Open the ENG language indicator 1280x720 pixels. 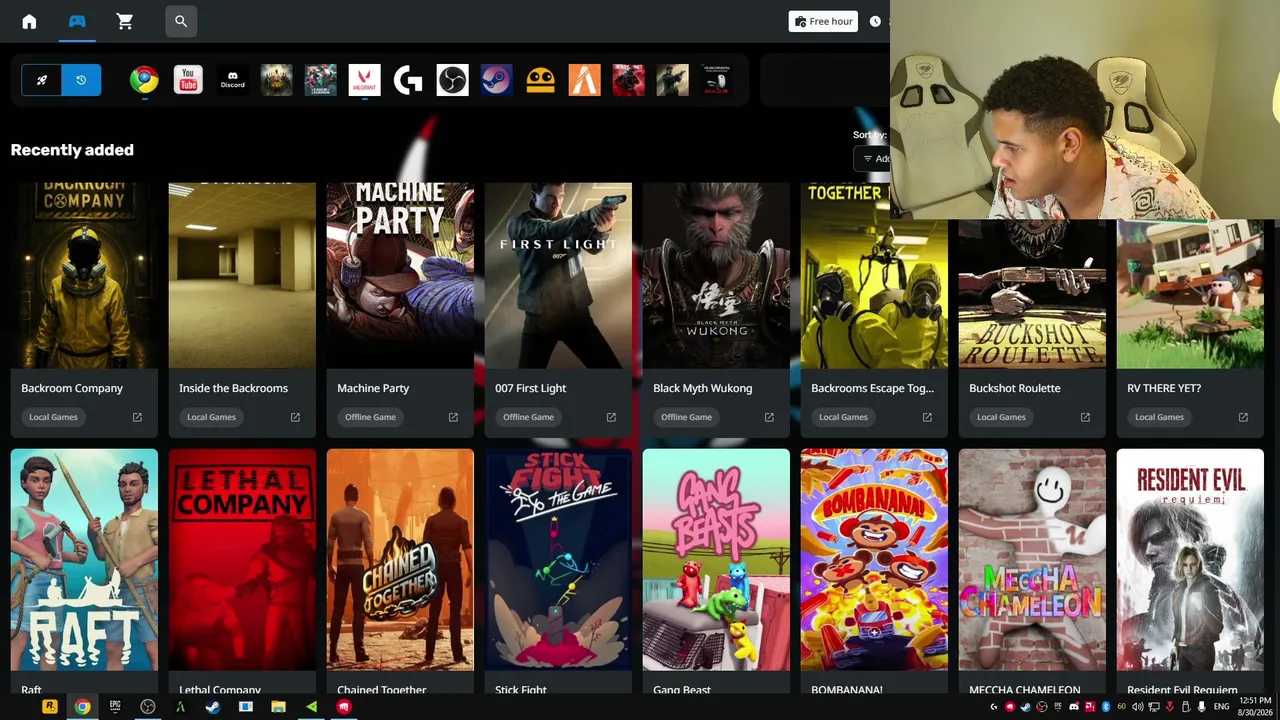click(1222, 707)
